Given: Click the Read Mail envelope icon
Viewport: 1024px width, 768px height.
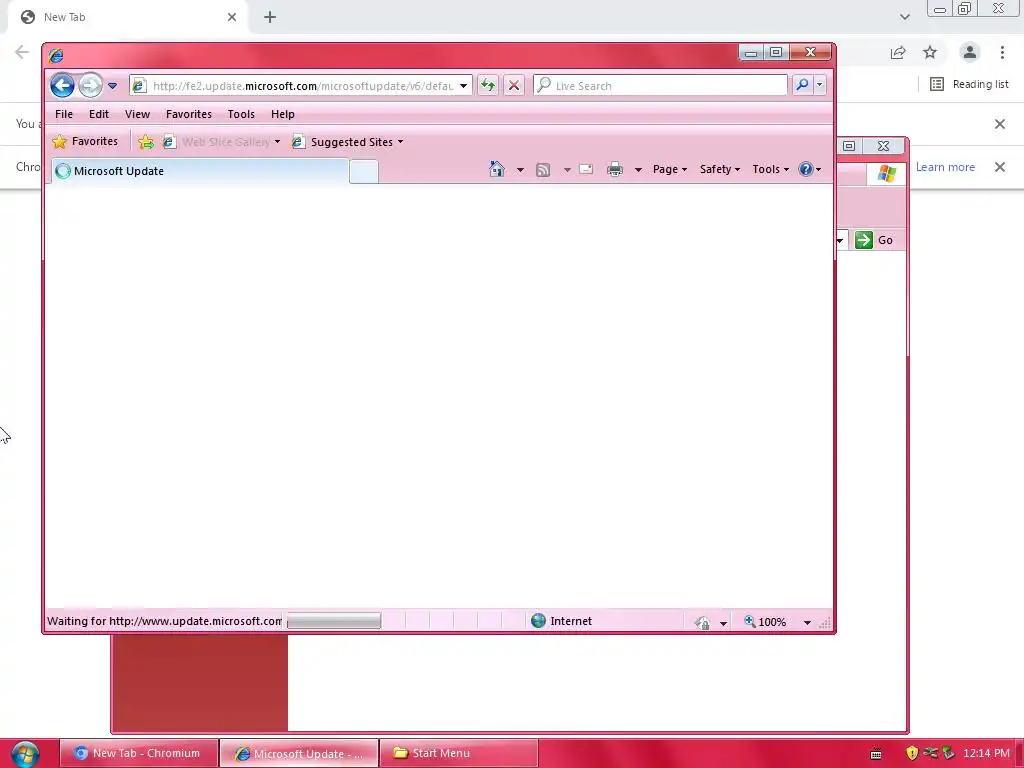Looking at the screenshot, I should [586, 170].
